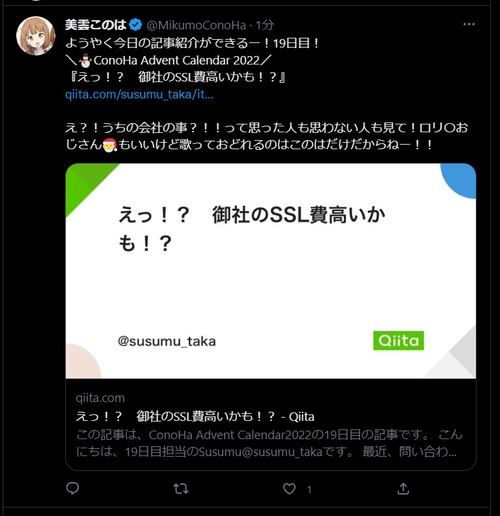Click the Santa emoji in the tweet text

point(109,145)
